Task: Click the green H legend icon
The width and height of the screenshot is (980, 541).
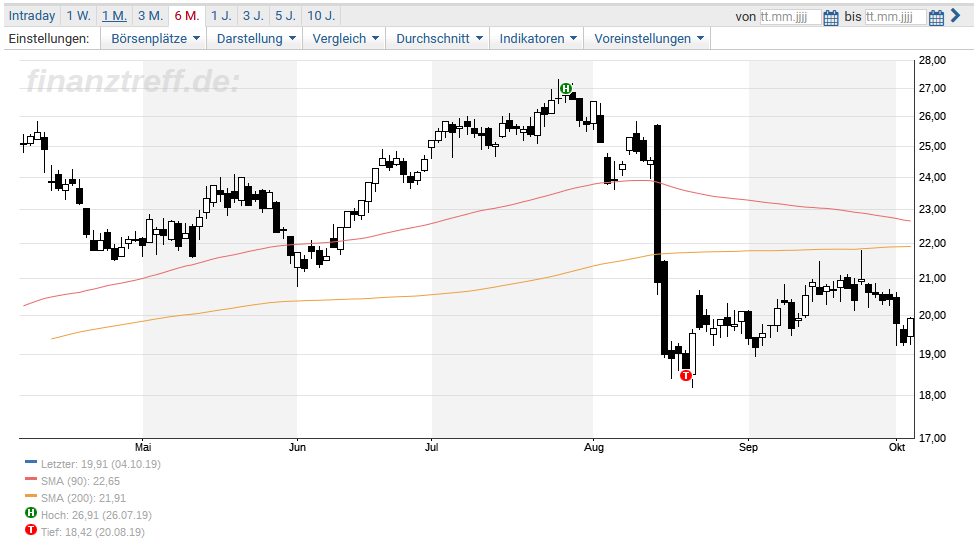Action: (31, 513)
